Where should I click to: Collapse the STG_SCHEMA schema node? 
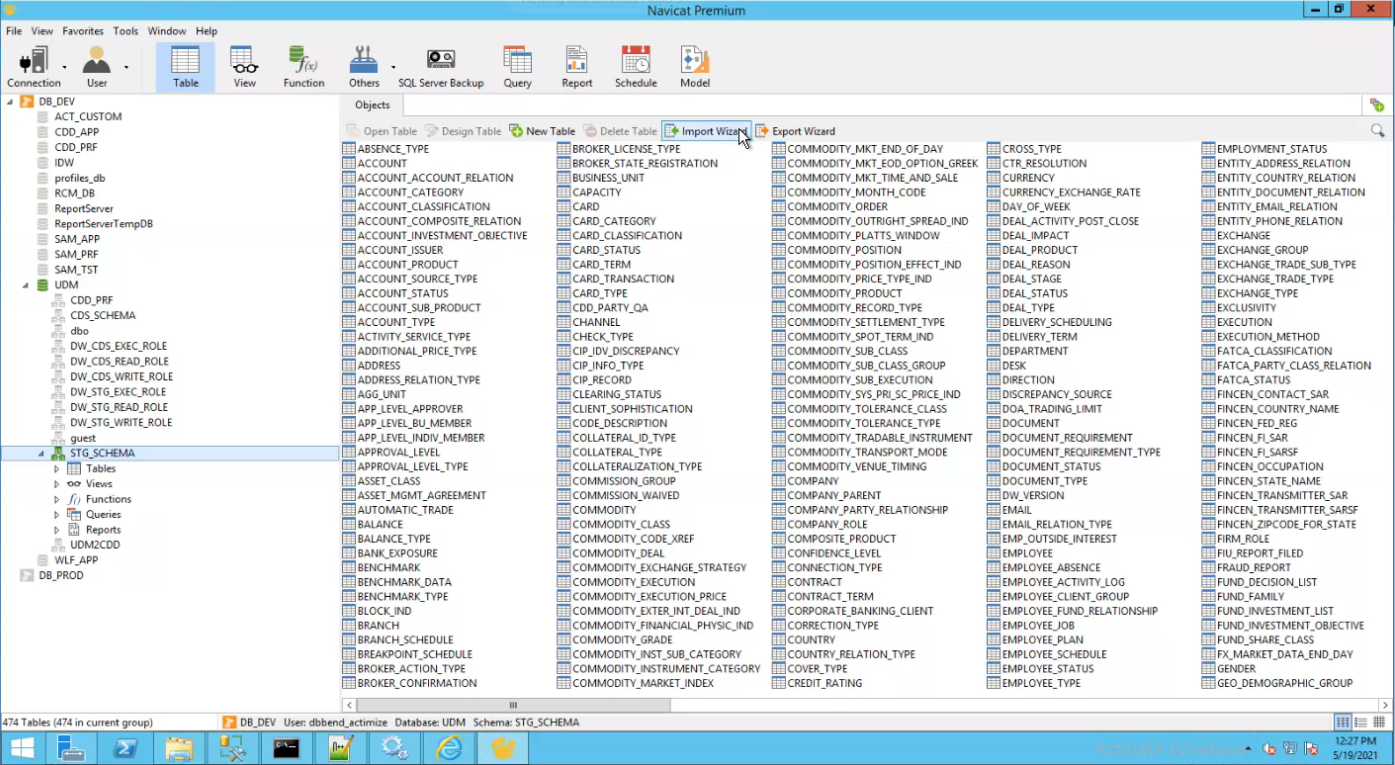tap(41, 453)
